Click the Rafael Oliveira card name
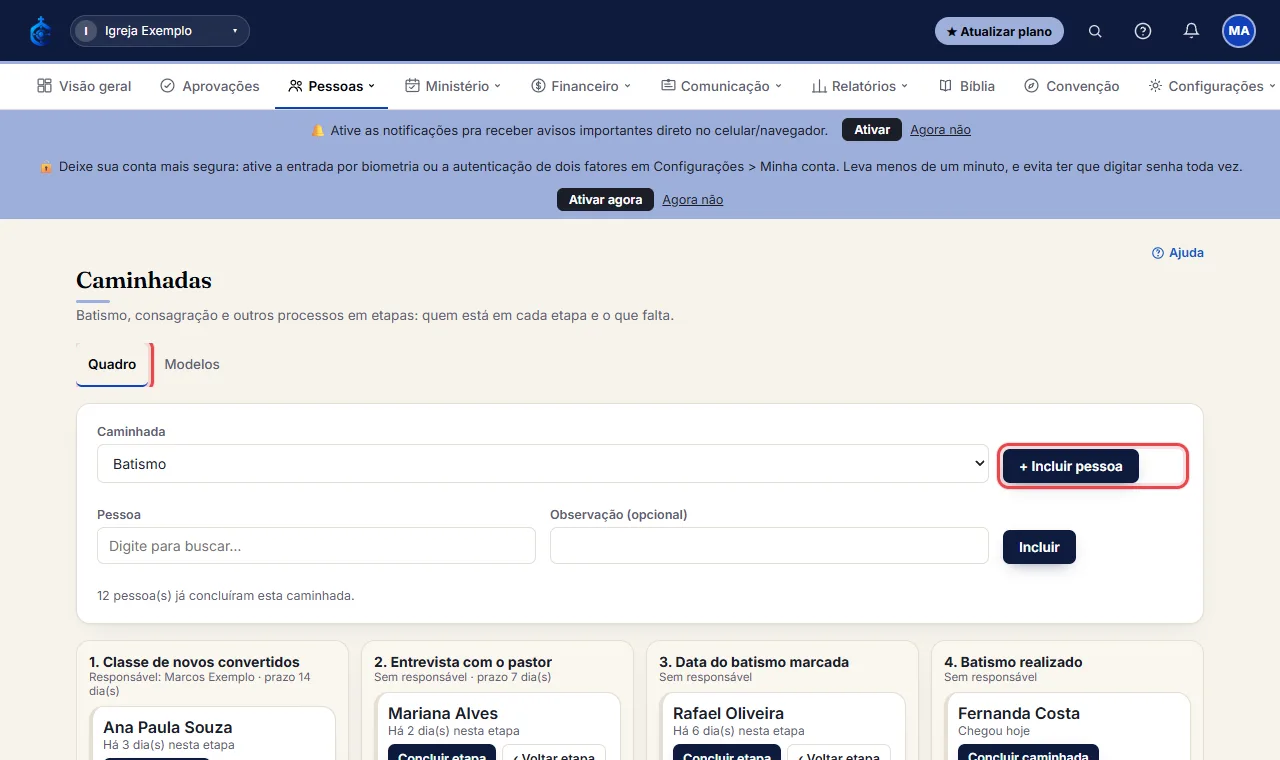The width and height of the screenshot is (1280, 760). pyautogui.click(x=728, y=714)
